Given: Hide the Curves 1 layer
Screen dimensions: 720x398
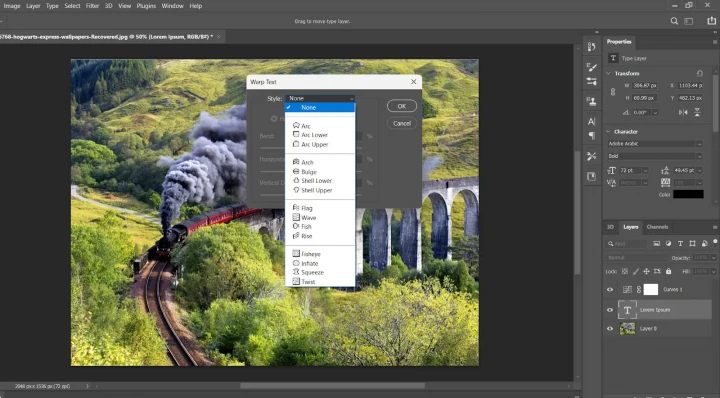Looking at the screenshot, I should click(x=610, y=290).
